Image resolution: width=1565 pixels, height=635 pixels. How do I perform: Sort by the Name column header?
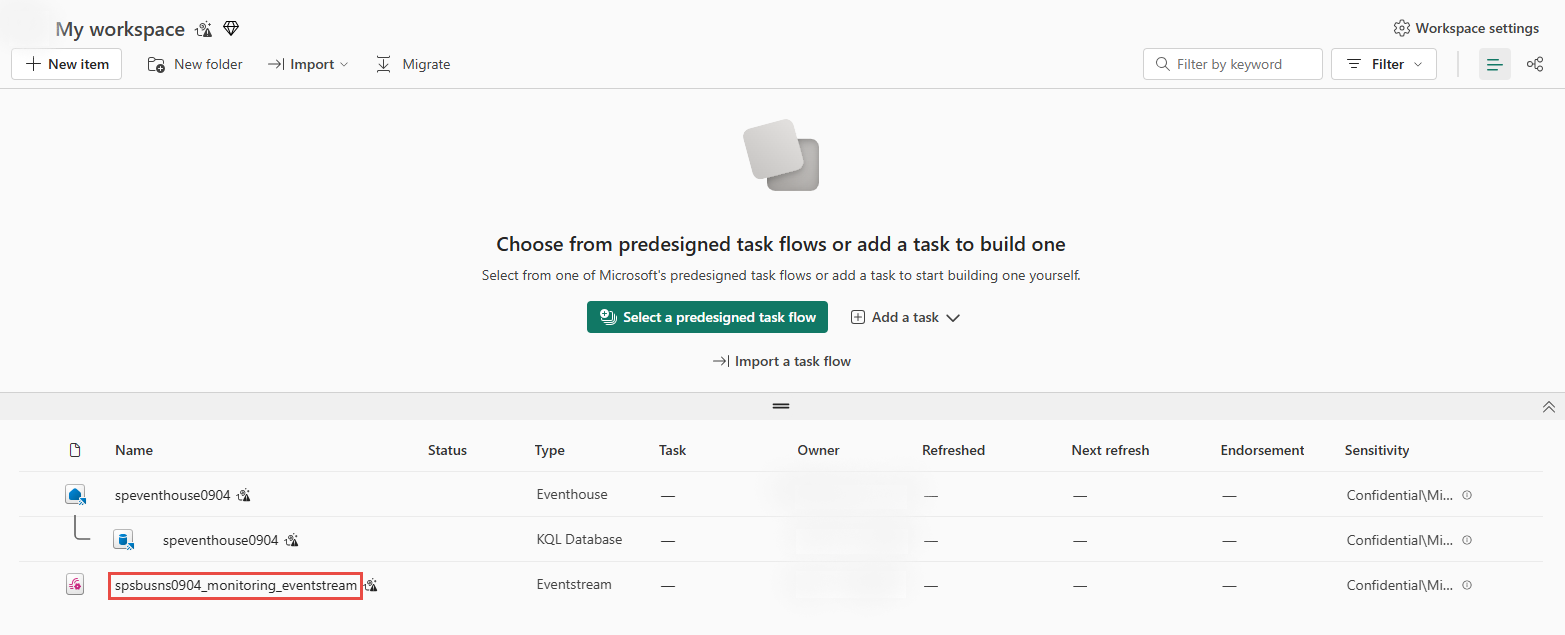click(x=134, y=450)
